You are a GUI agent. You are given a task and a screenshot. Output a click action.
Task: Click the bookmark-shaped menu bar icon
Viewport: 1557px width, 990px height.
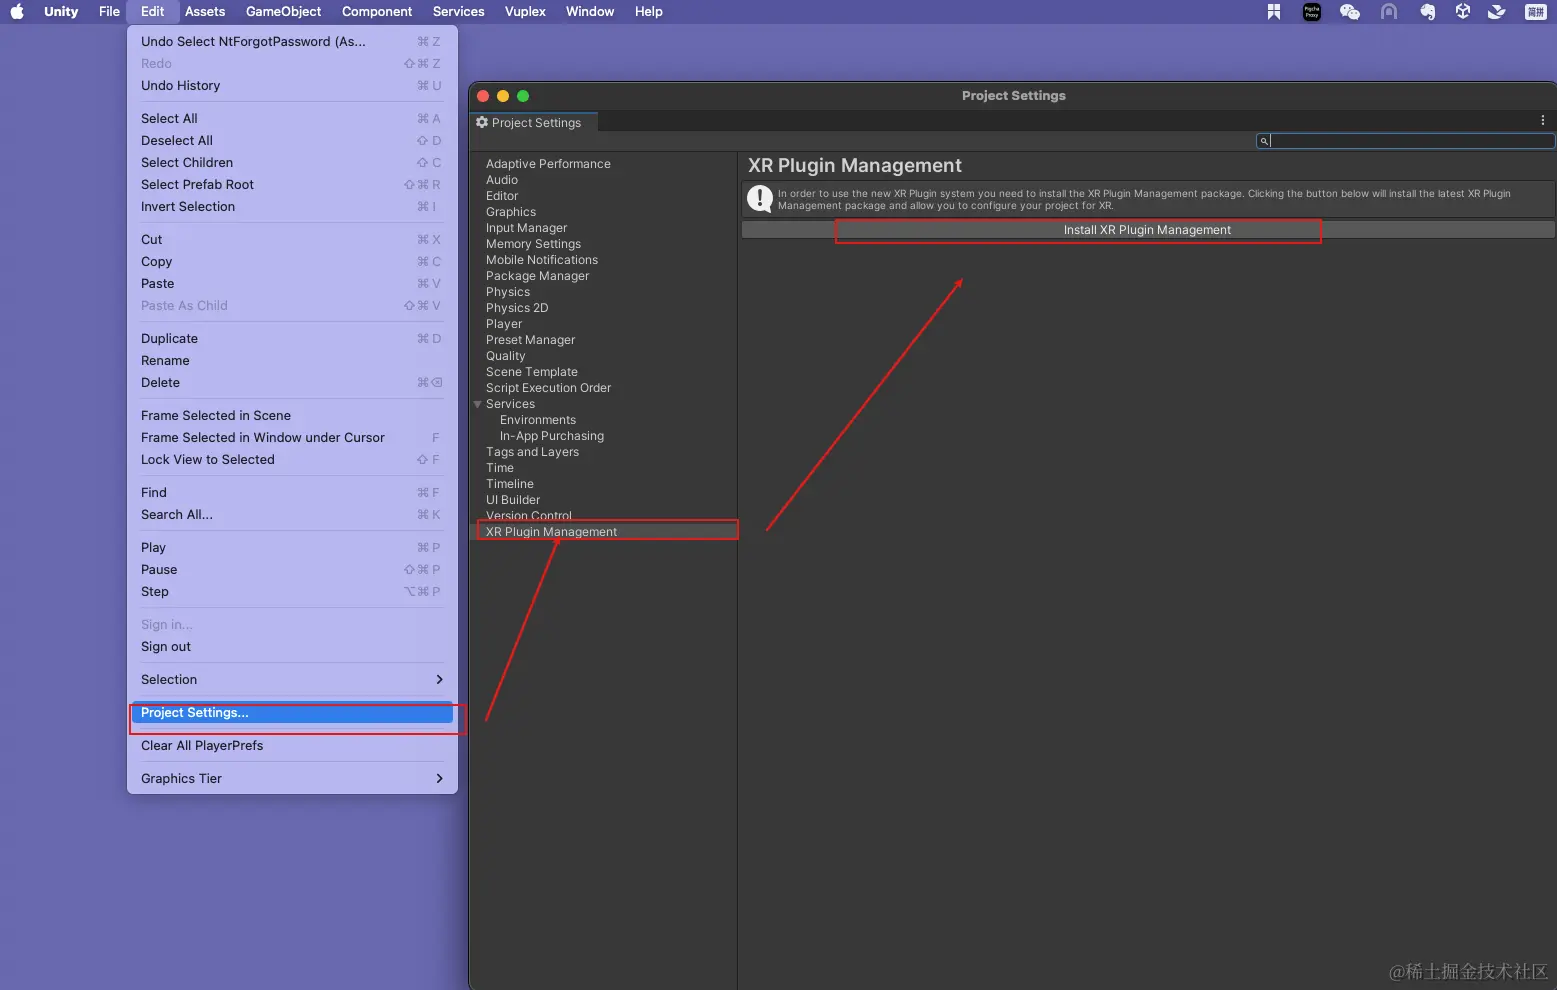tap(1274, 12)
